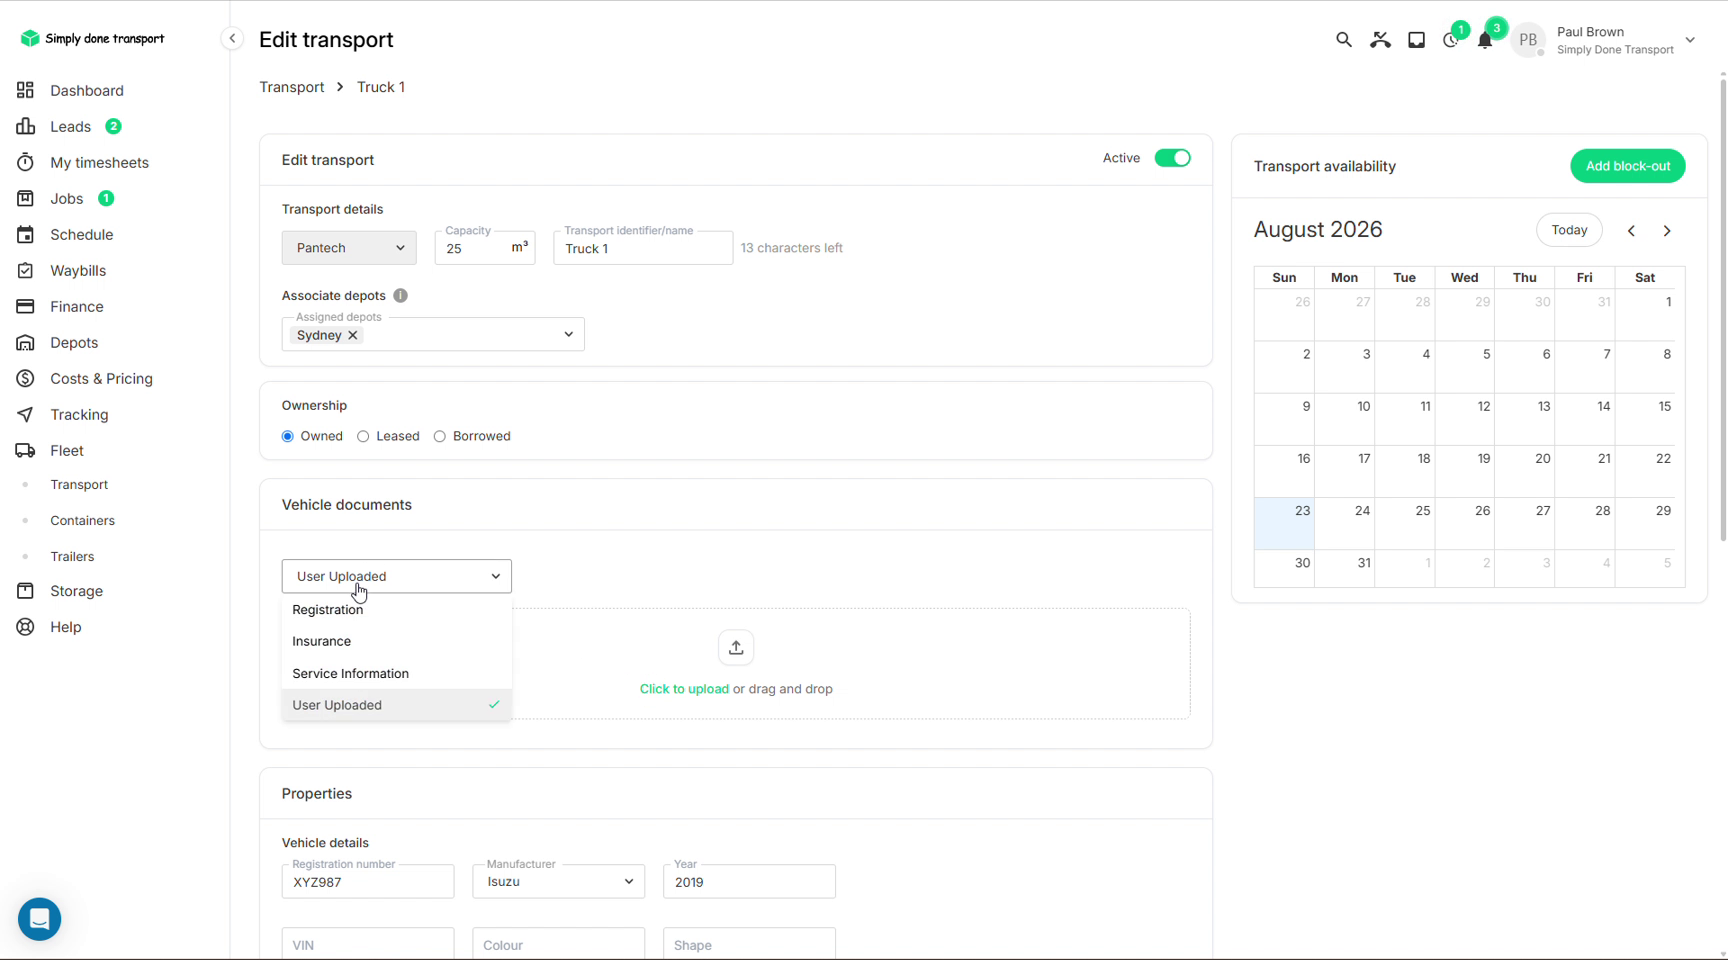Collapse the sidebar with the chevron button

pos(232,39)
